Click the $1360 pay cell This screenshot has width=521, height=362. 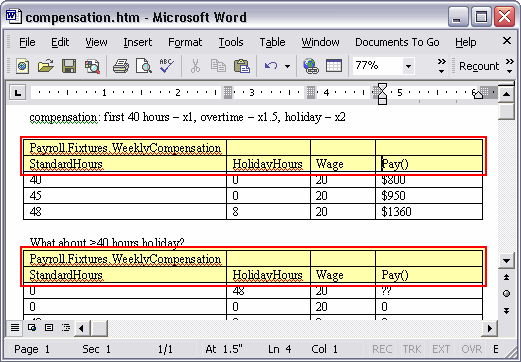tap(429, 211)
